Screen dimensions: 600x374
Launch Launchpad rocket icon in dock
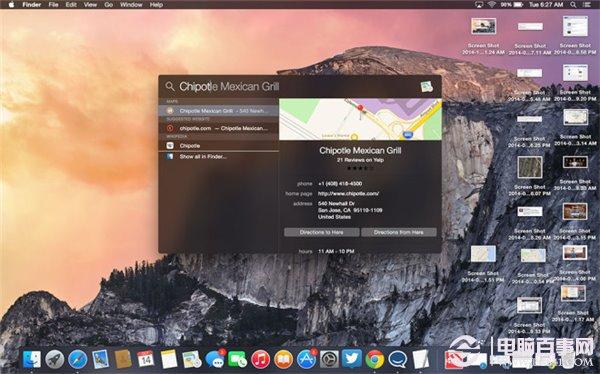[x=55, y=359]
